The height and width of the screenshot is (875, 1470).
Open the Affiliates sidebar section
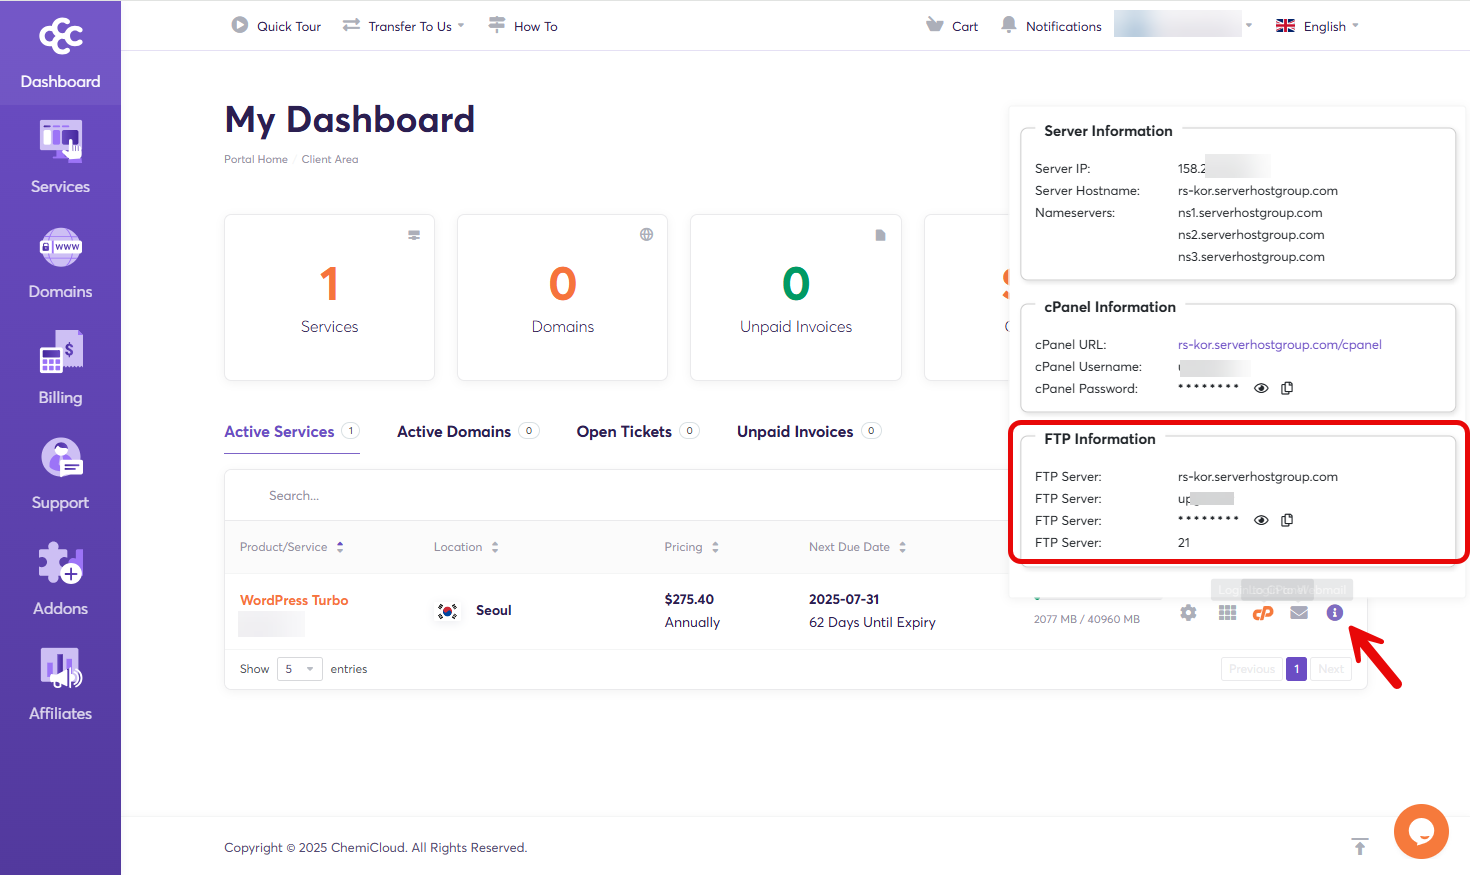pos(60,685)
